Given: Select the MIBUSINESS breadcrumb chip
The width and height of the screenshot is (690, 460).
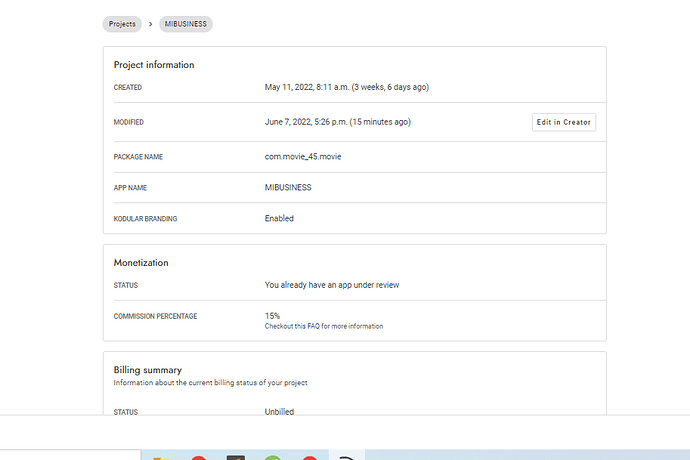Looking at the screenshot, I should pos(186,24).
